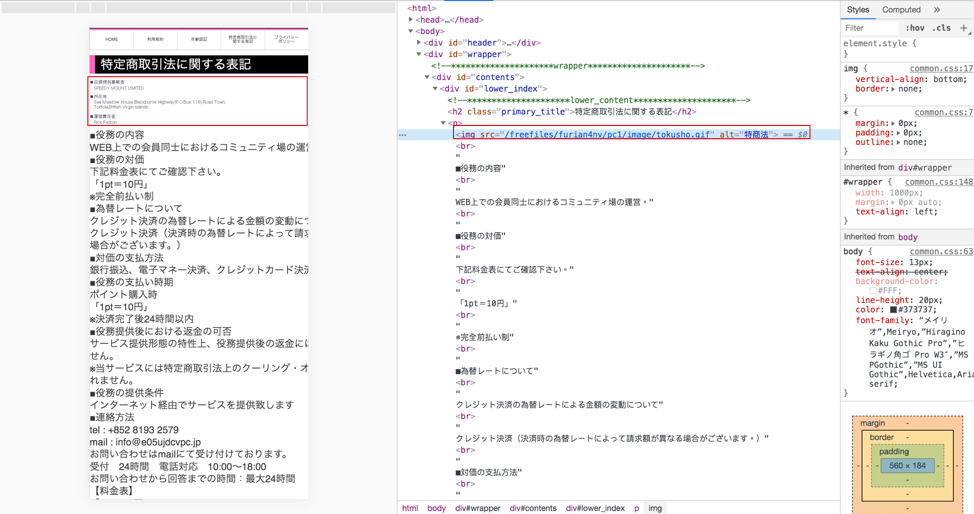The width and height of the screenshot is (974, 514).
Task: Expand the head element node
Action: tap(411, 20)
